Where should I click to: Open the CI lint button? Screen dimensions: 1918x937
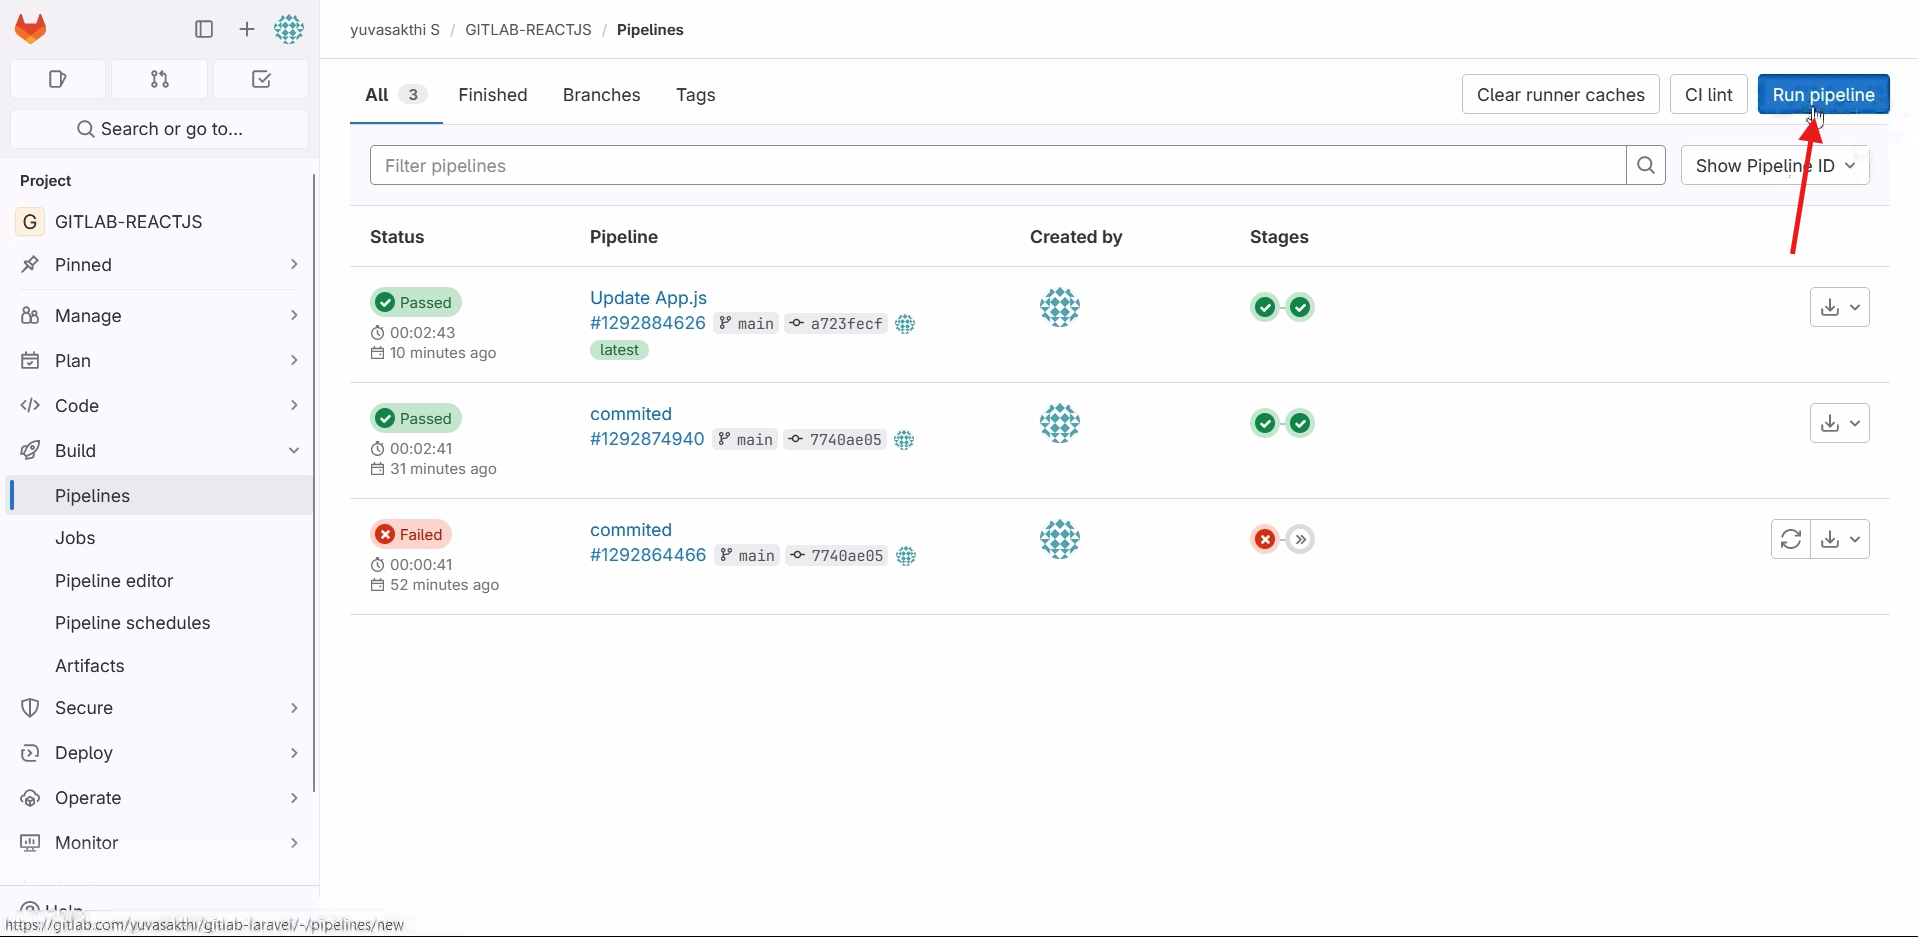pos(1708,95)
